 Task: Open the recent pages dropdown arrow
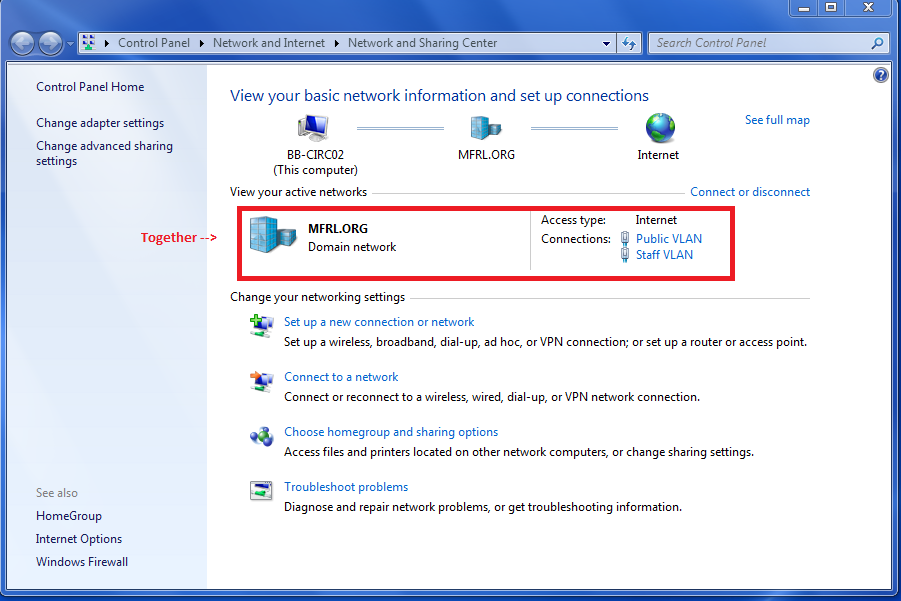click(70, 44)
